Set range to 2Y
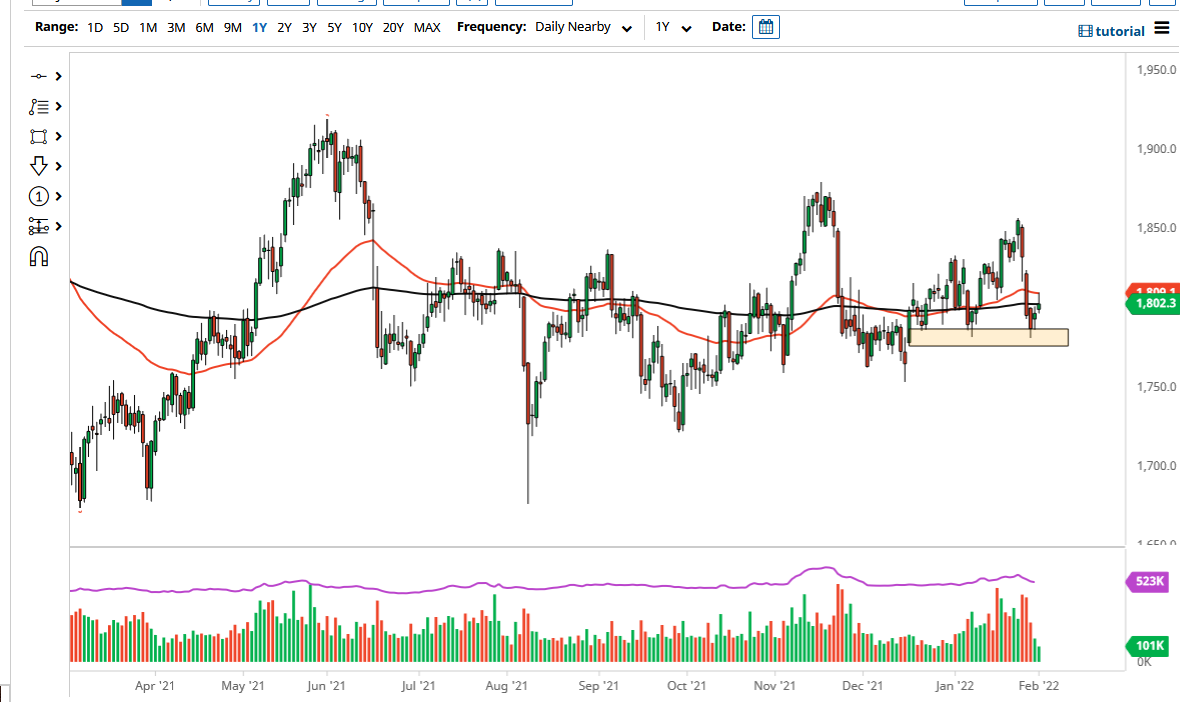This screenshot has height=702, width=1186. tap(284, 27)
